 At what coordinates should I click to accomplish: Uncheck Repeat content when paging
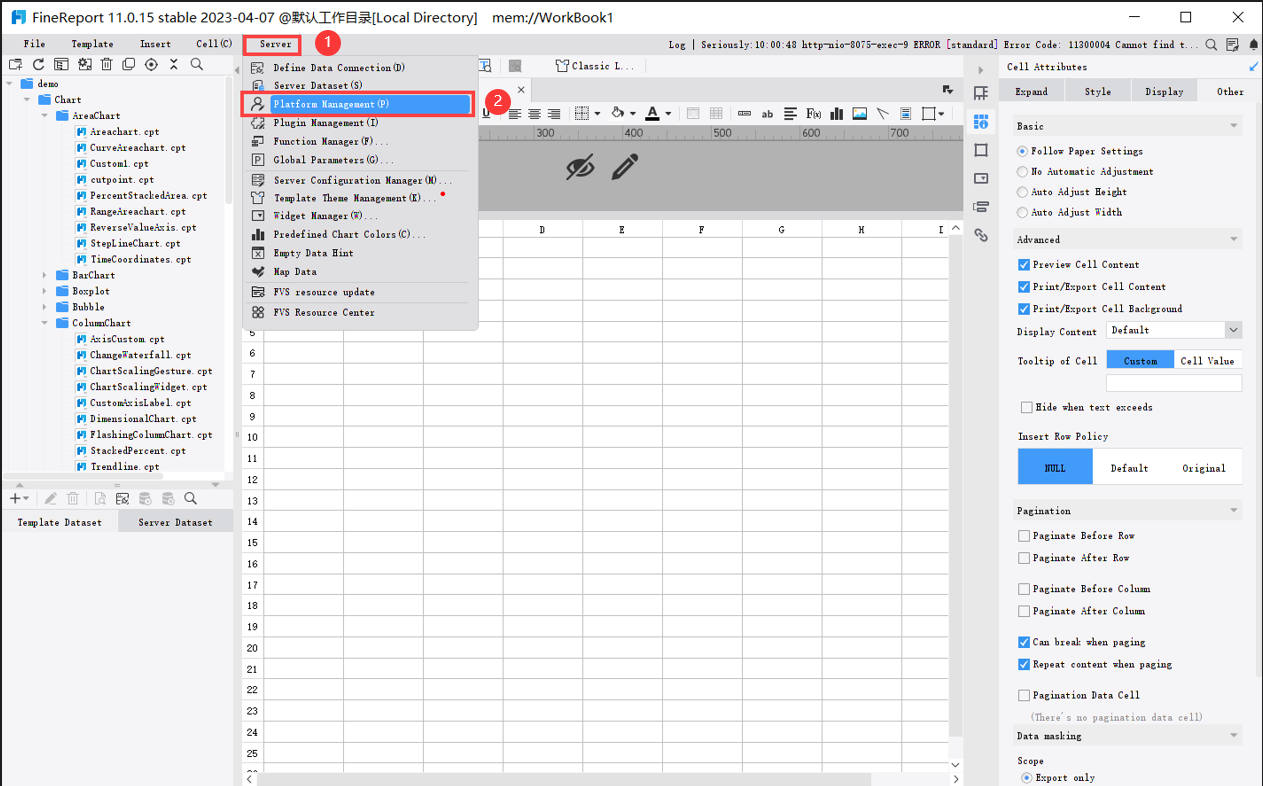[1024, 664]
